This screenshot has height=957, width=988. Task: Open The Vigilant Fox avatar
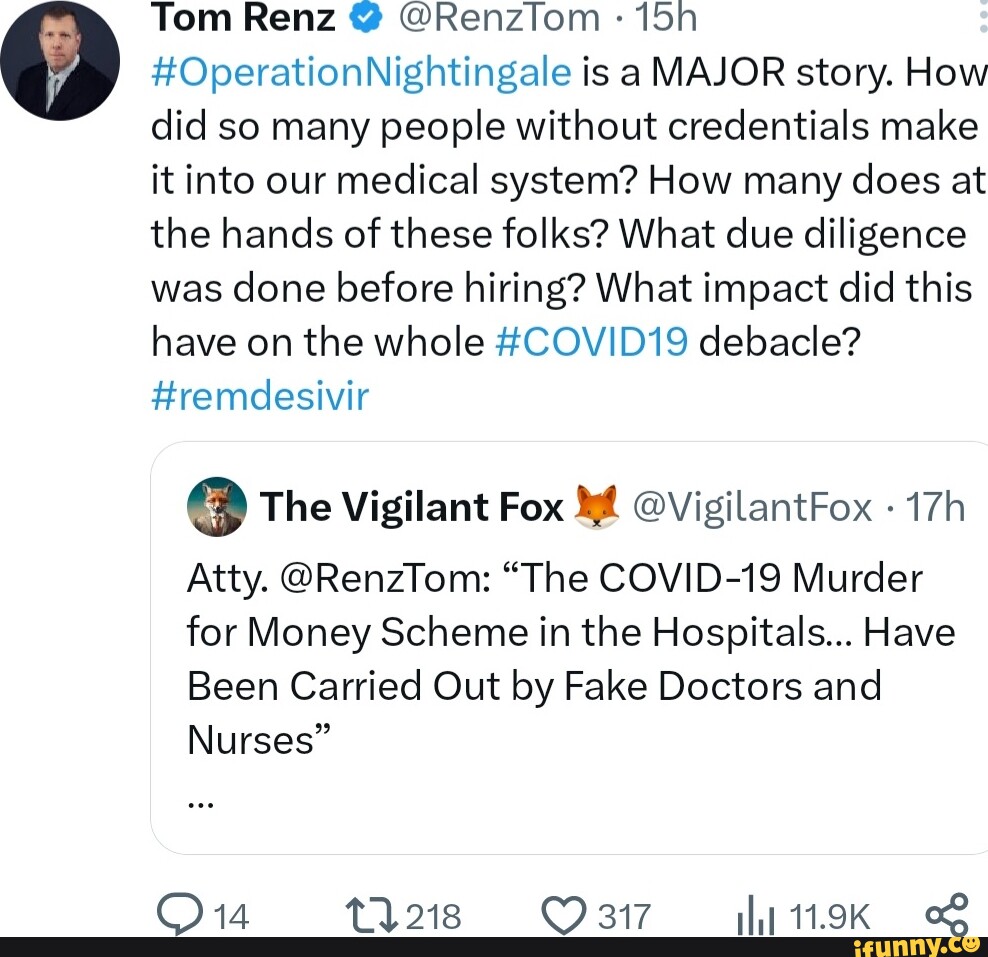tap(214, 508)
